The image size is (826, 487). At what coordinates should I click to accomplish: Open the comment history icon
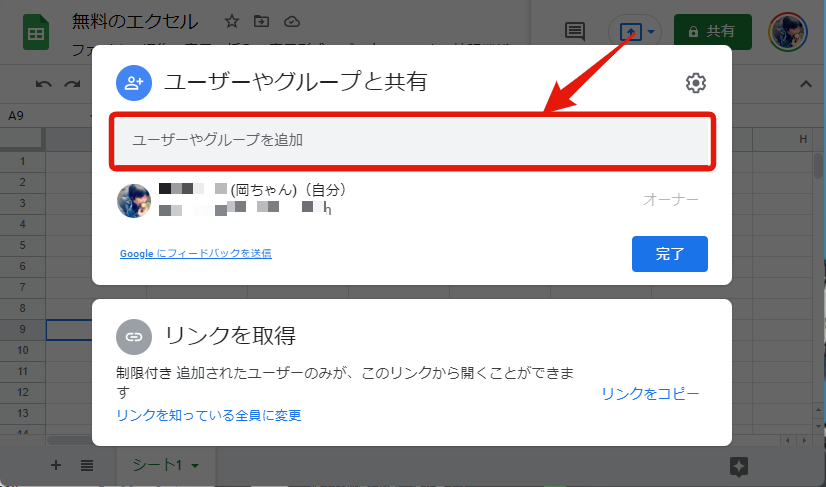tap(575, 31)
